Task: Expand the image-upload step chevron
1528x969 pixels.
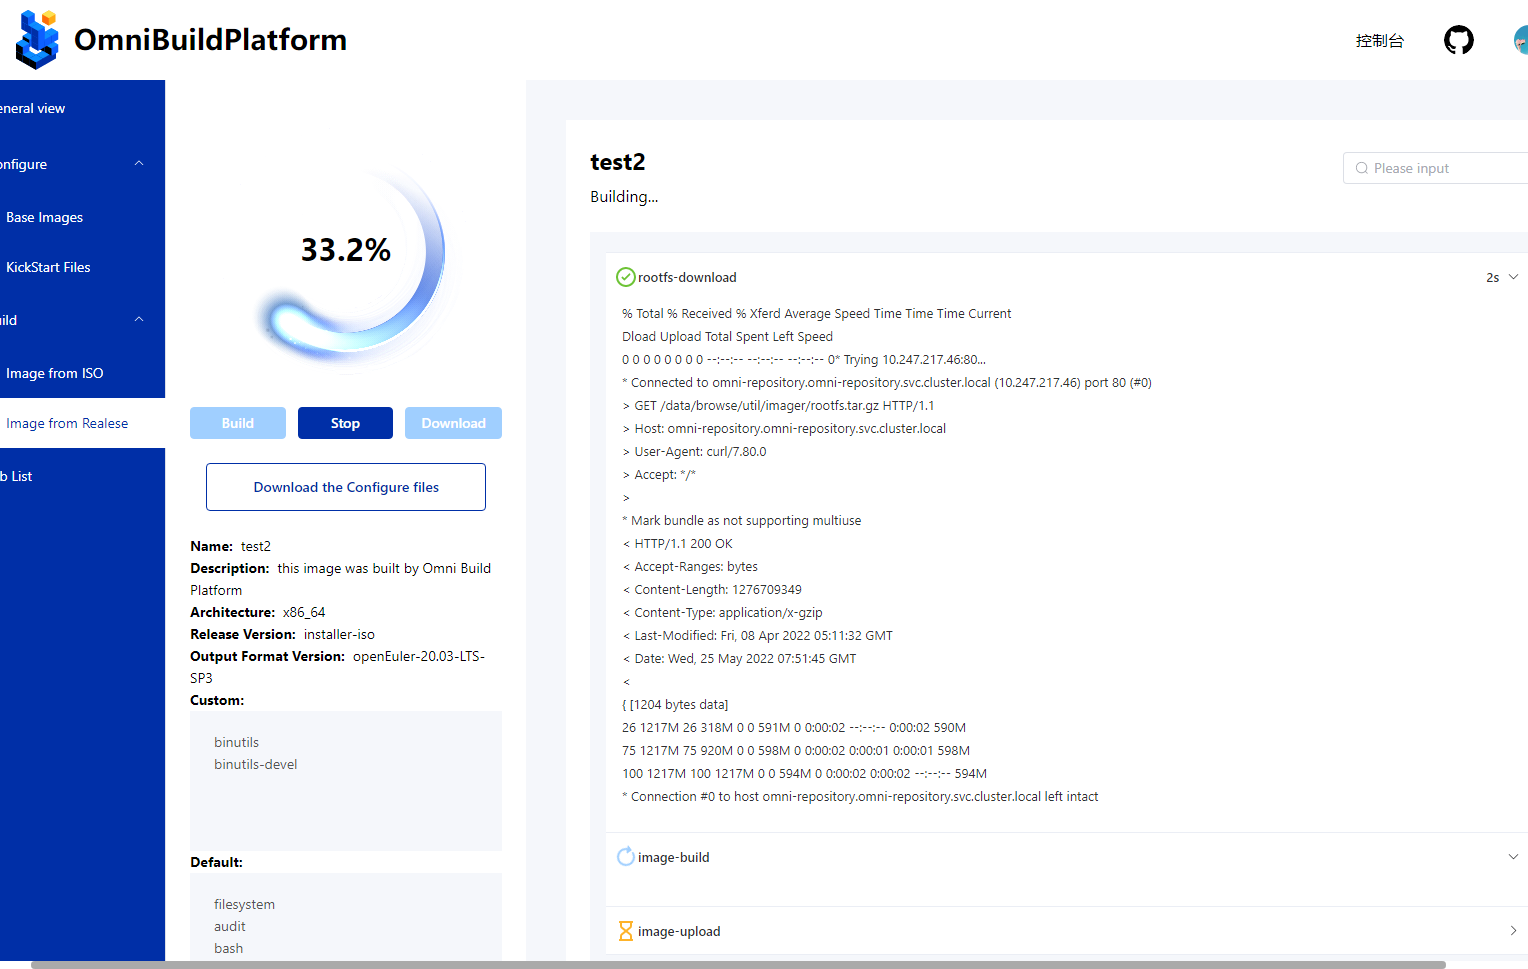Action: coord(1513,931)
